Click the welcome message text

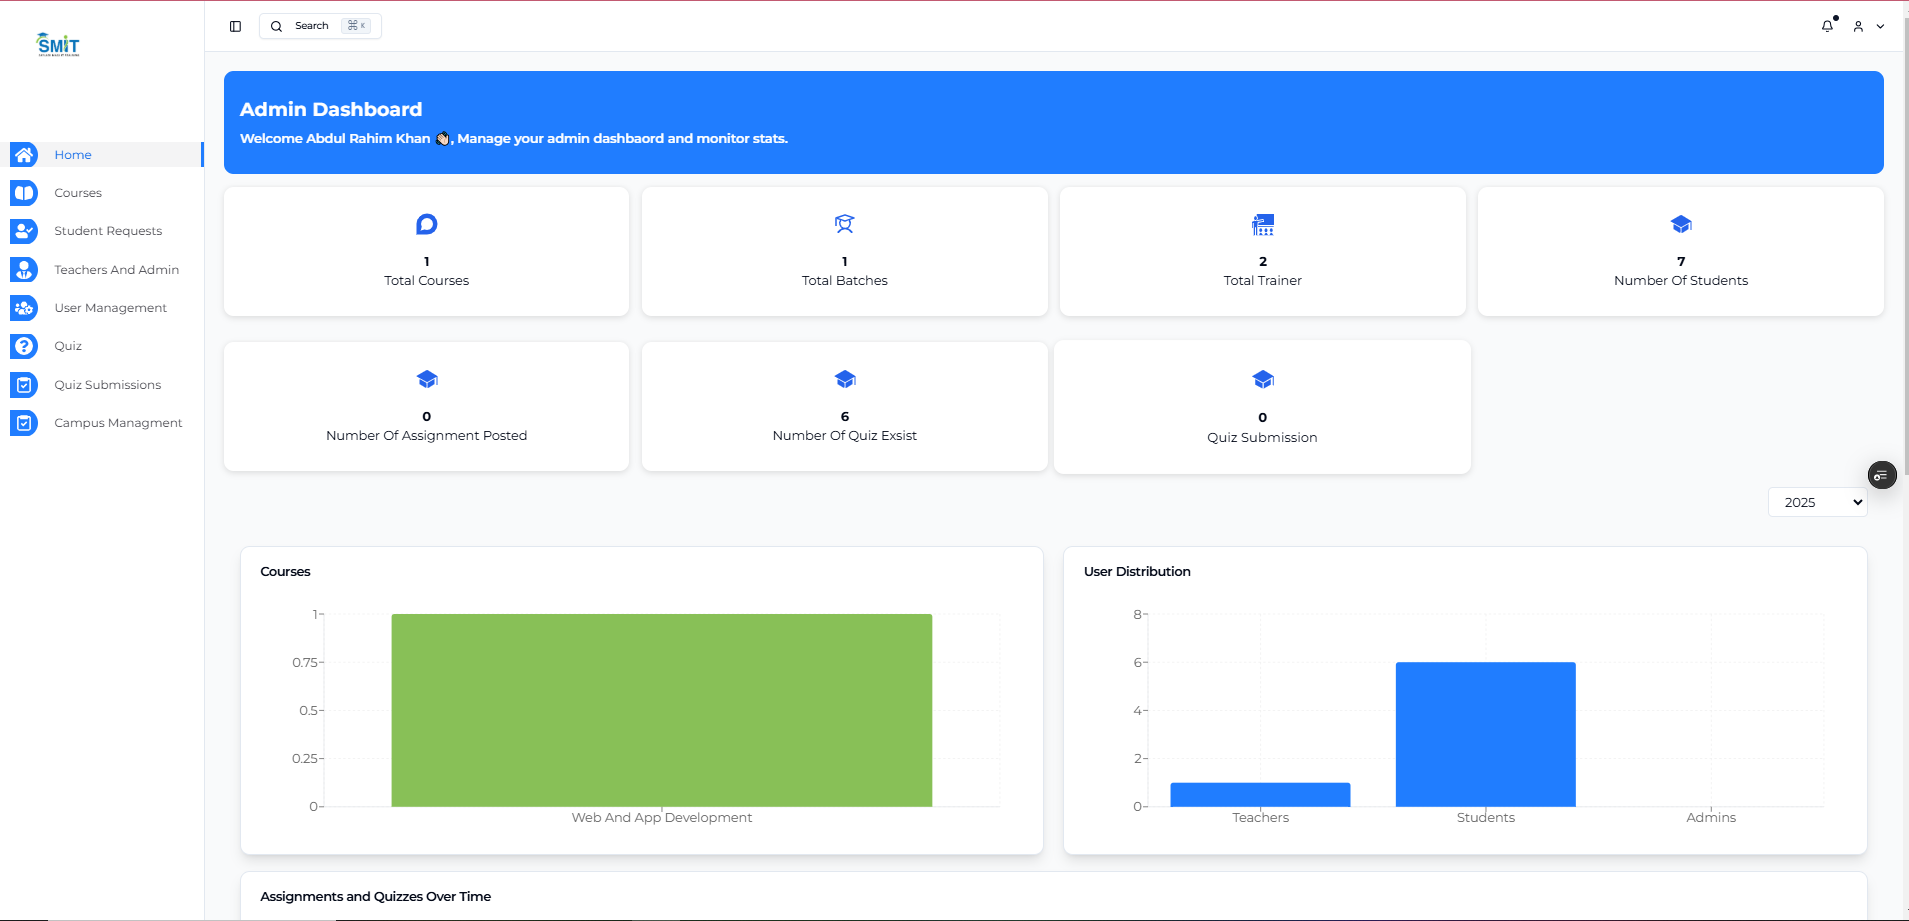[x=514, y=139]
